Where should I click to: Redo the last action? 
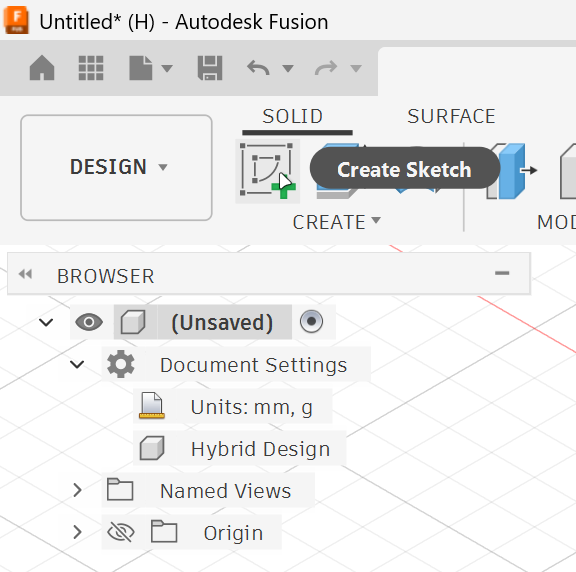(326, 68)
